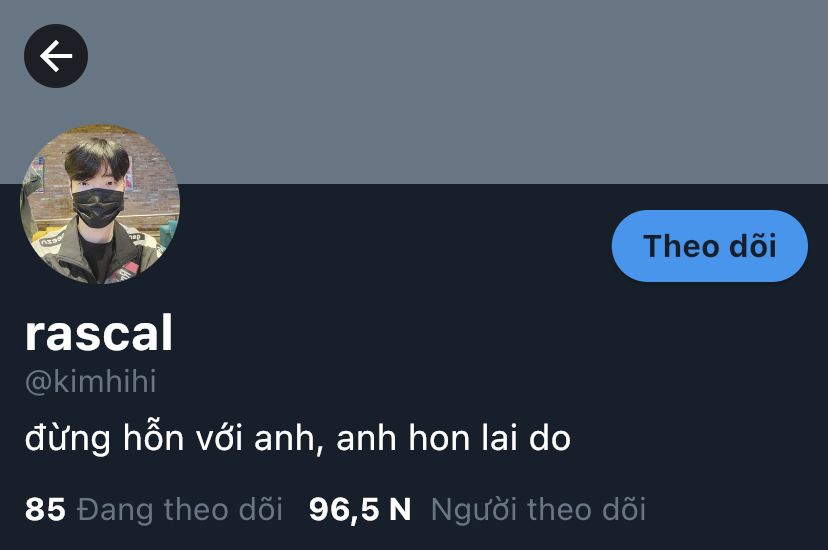The image size is (828, 550).
Task: Click the bio text starting with đừng hỗn
Action: [298, 439]
